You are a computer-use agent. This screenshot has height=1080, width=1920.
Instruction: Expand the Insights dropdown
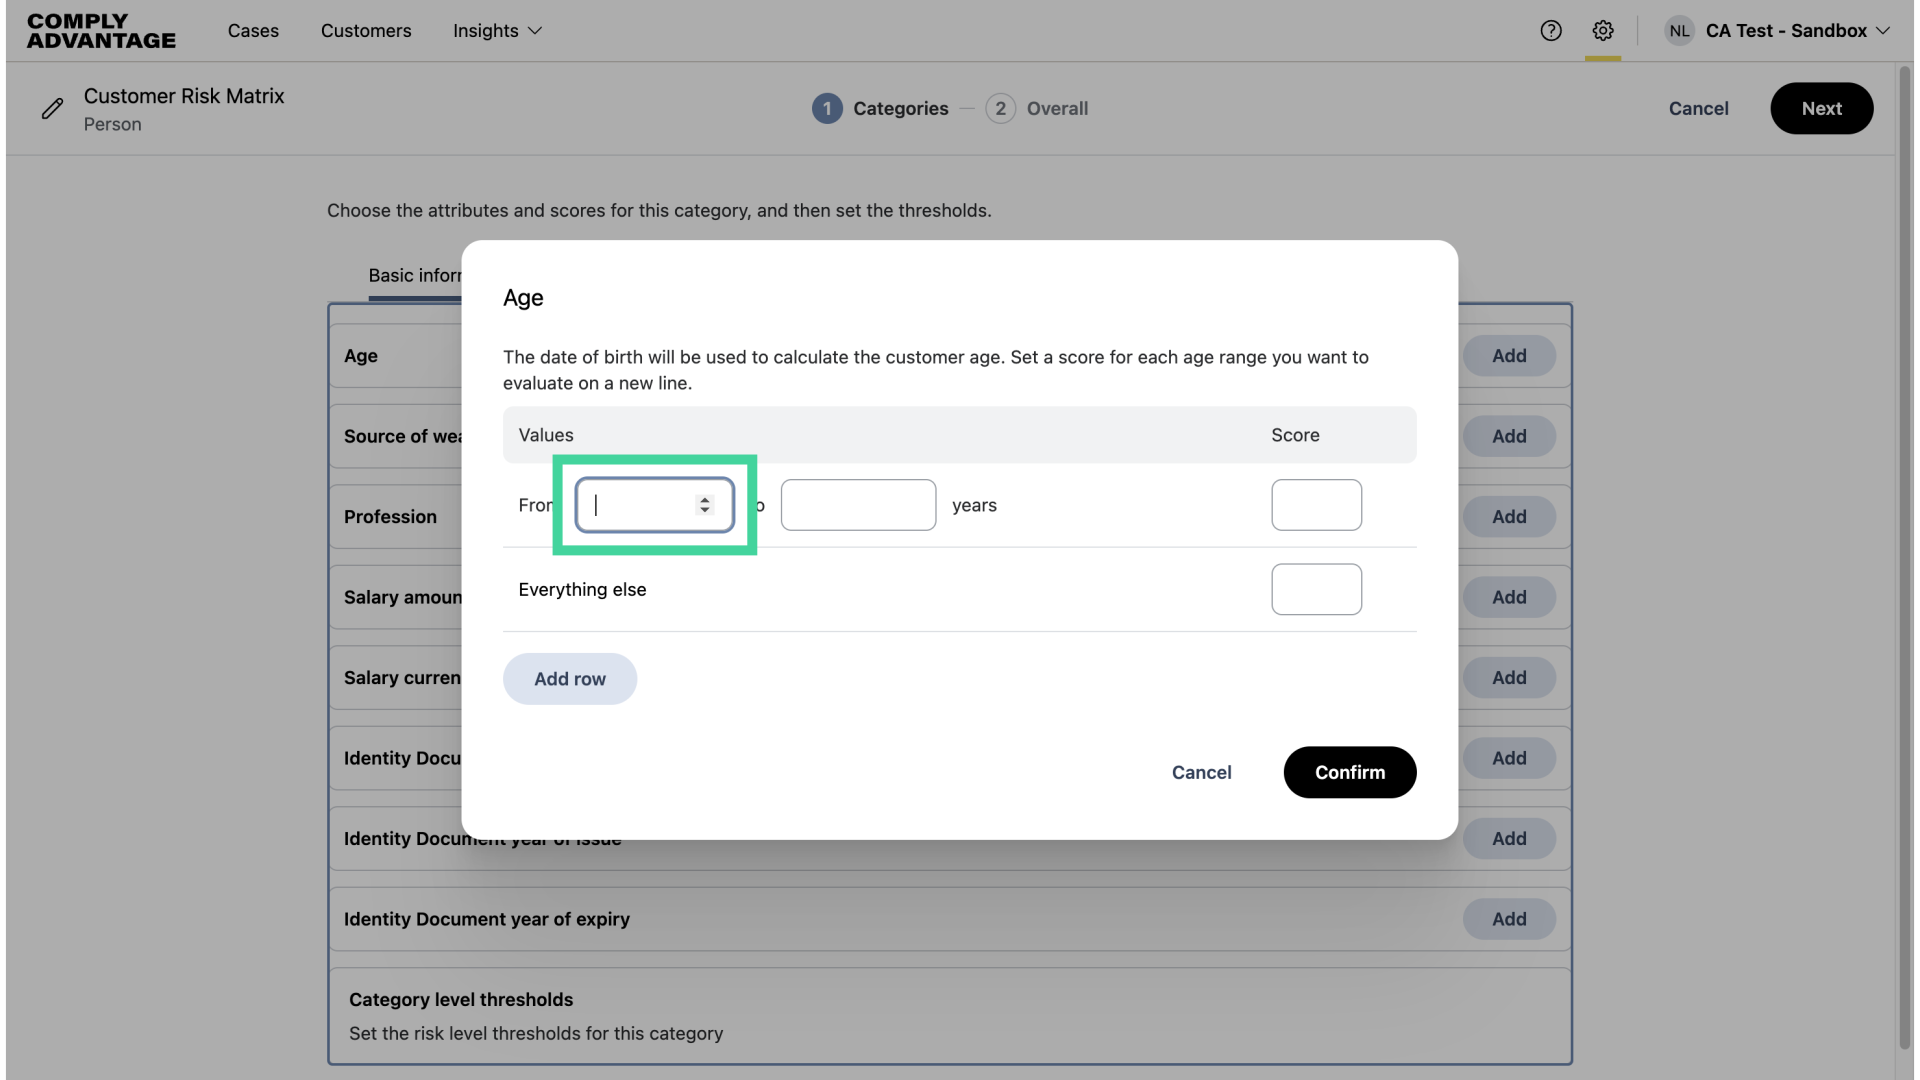click(x=496, y=31)
